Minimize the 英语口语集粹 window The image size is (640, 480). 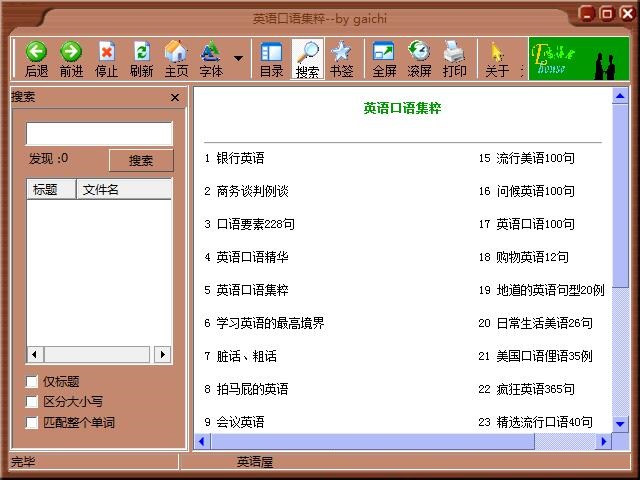(587, 14)
